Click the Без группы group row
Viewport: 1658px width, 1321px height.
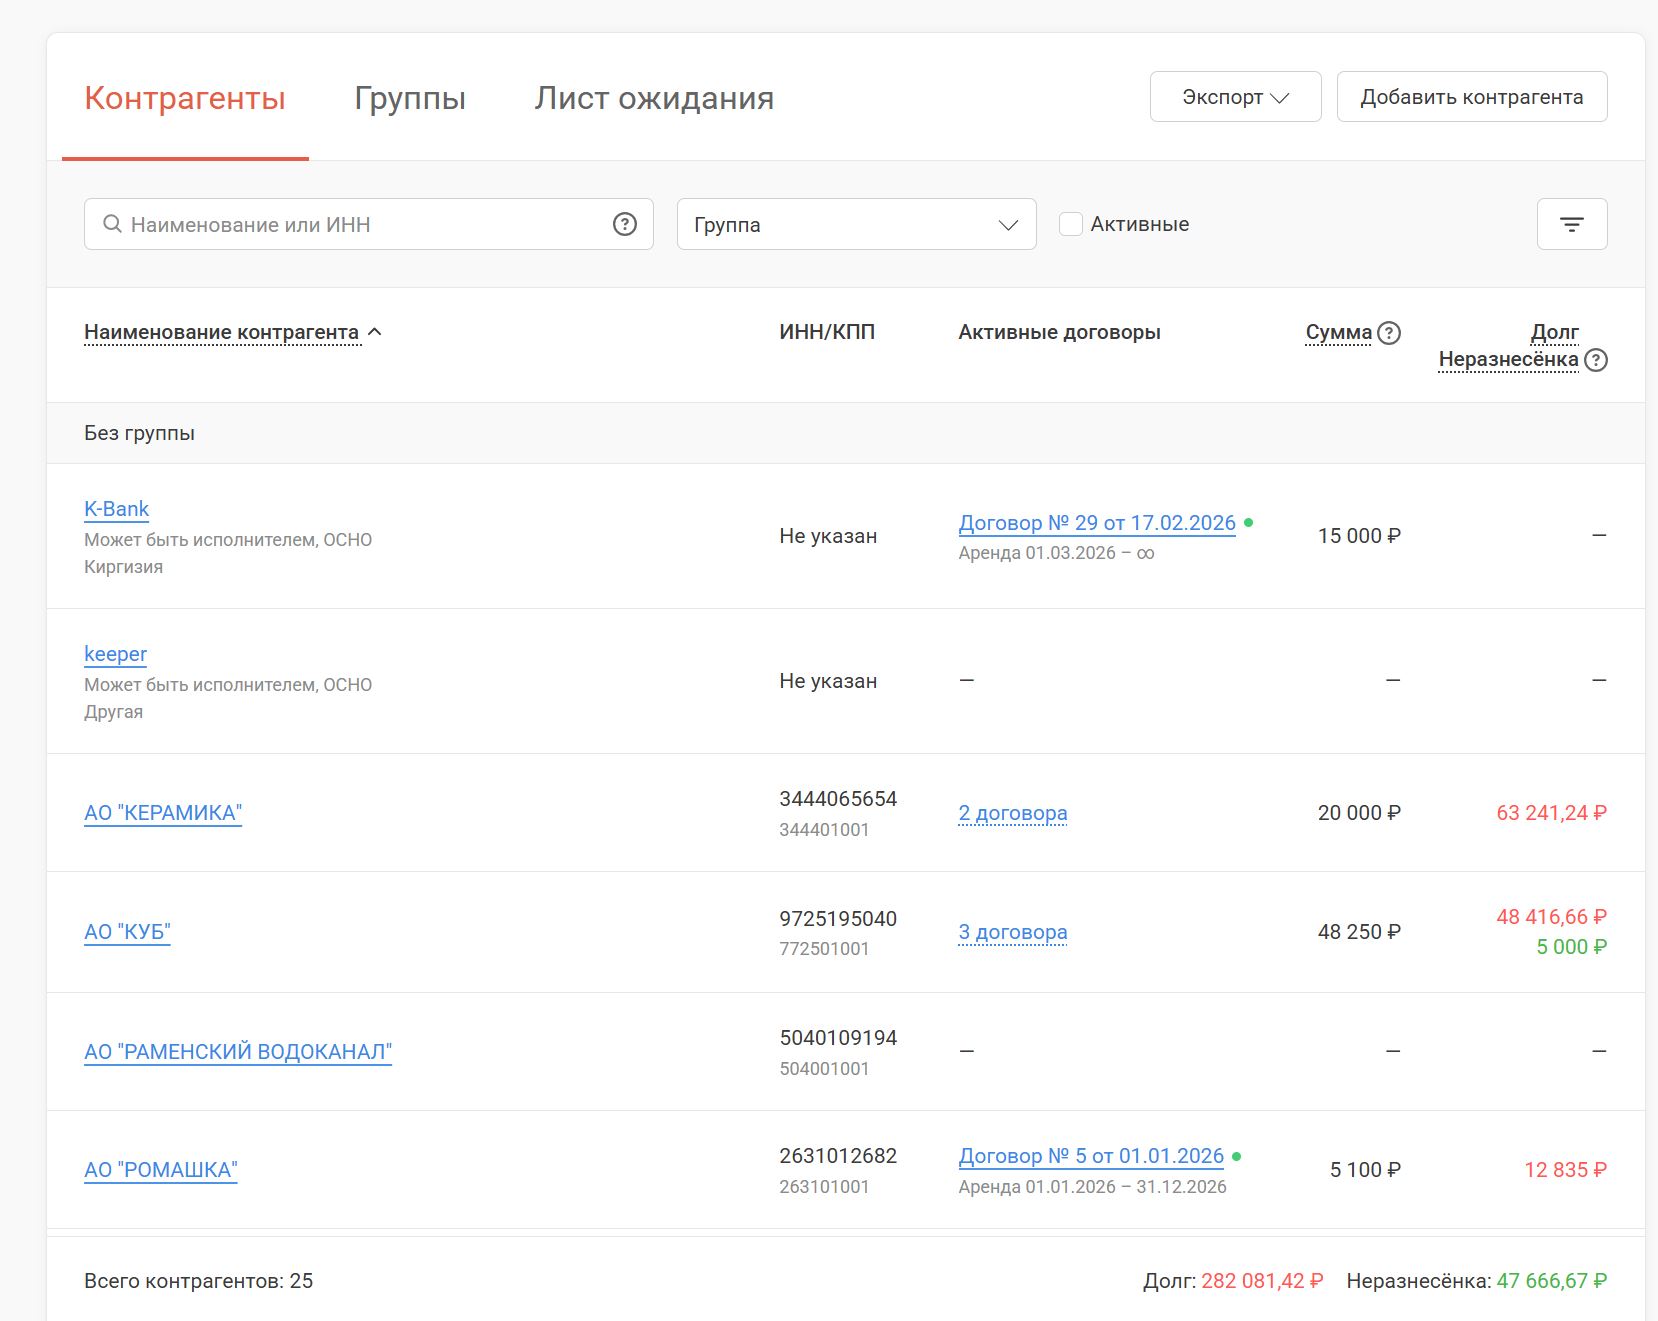point(845,433)
